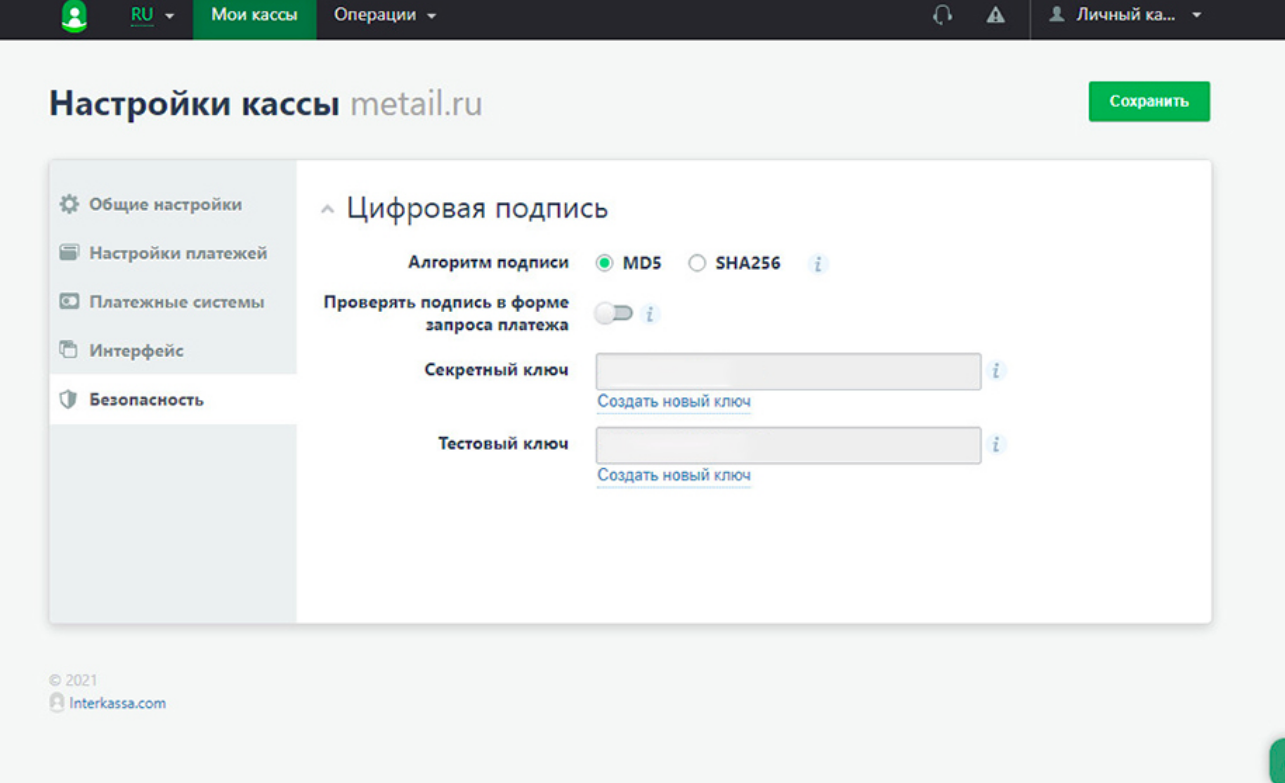This screenshot has height=783, width=1285.
Task: Click the gear icon beside Общие настройки
Action: coord(69,204)
